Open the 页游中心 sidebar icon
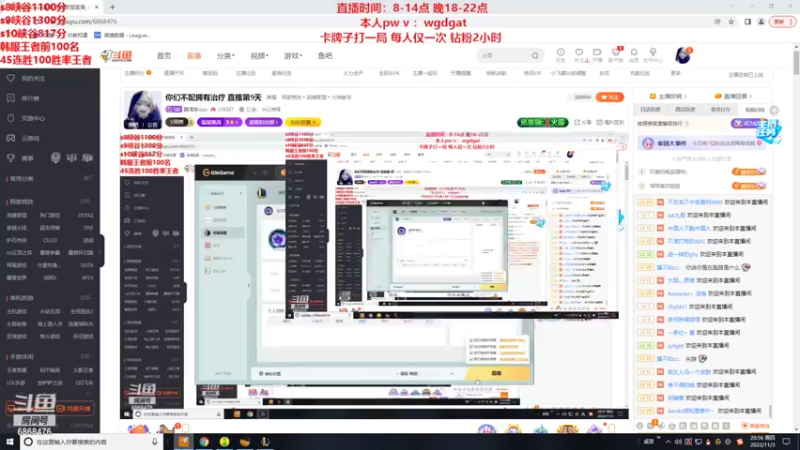Viewport: 800px width, 450px height. [11, 118]
